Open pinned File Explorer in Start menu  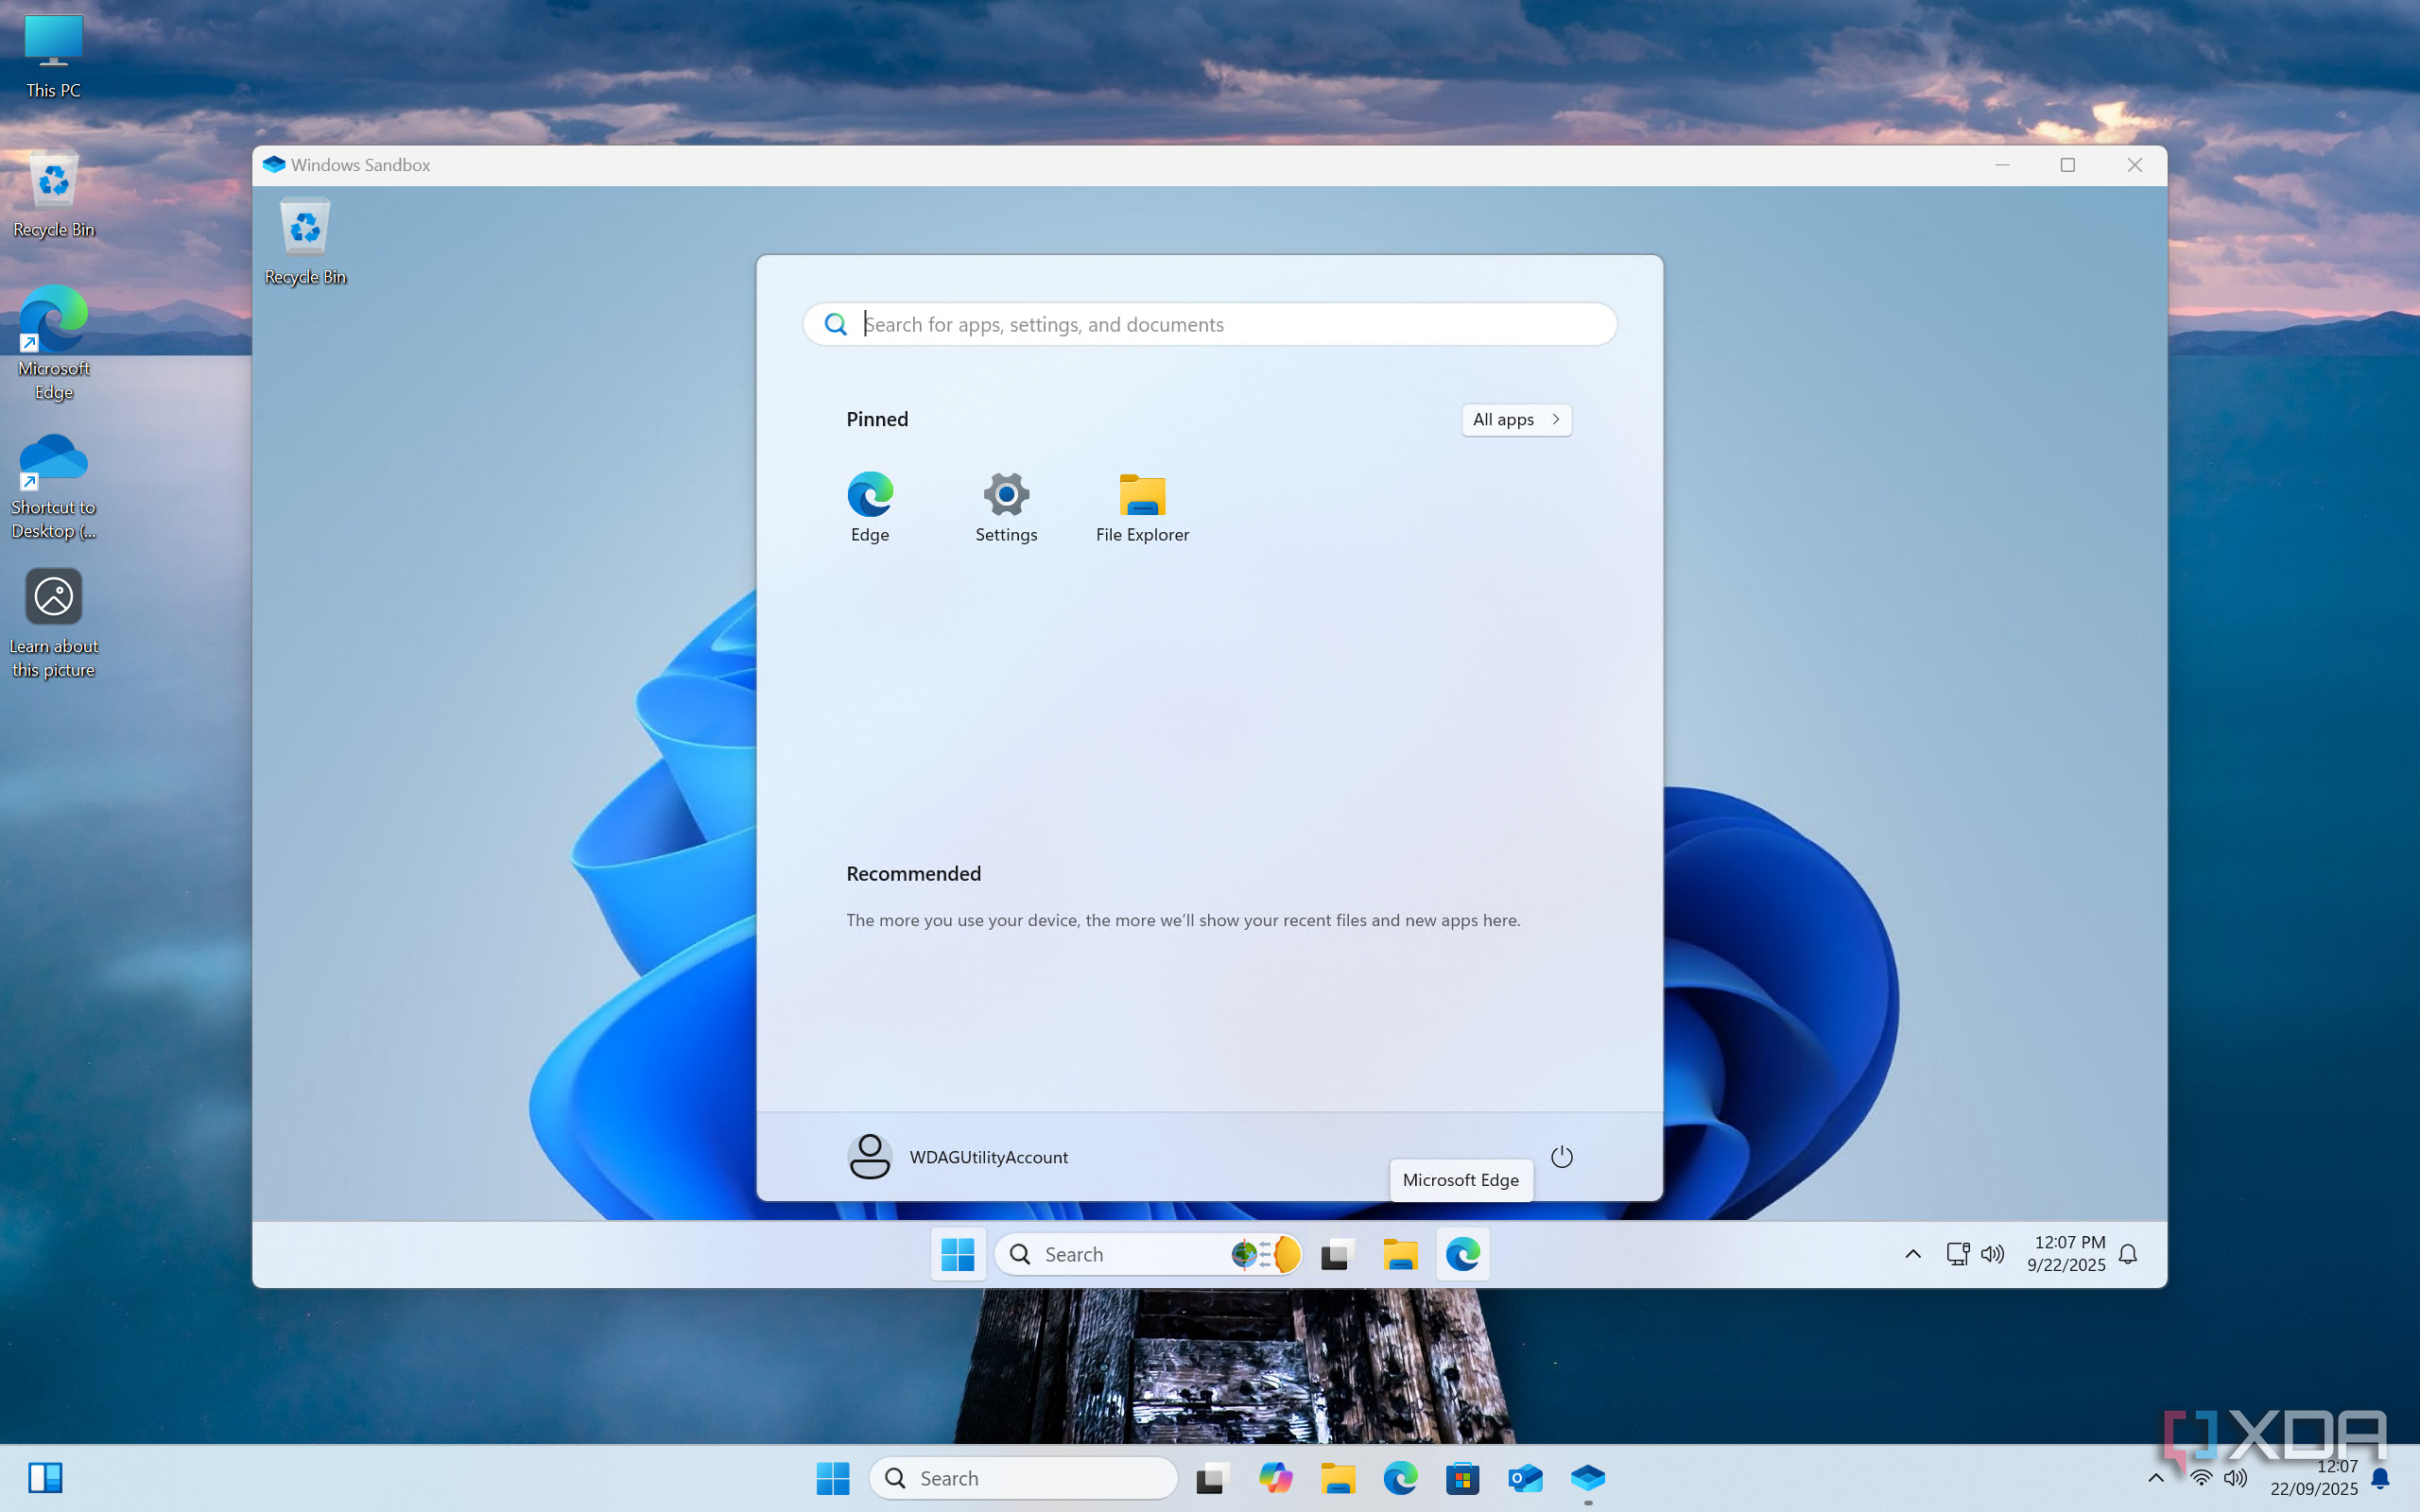[1142, 506]
